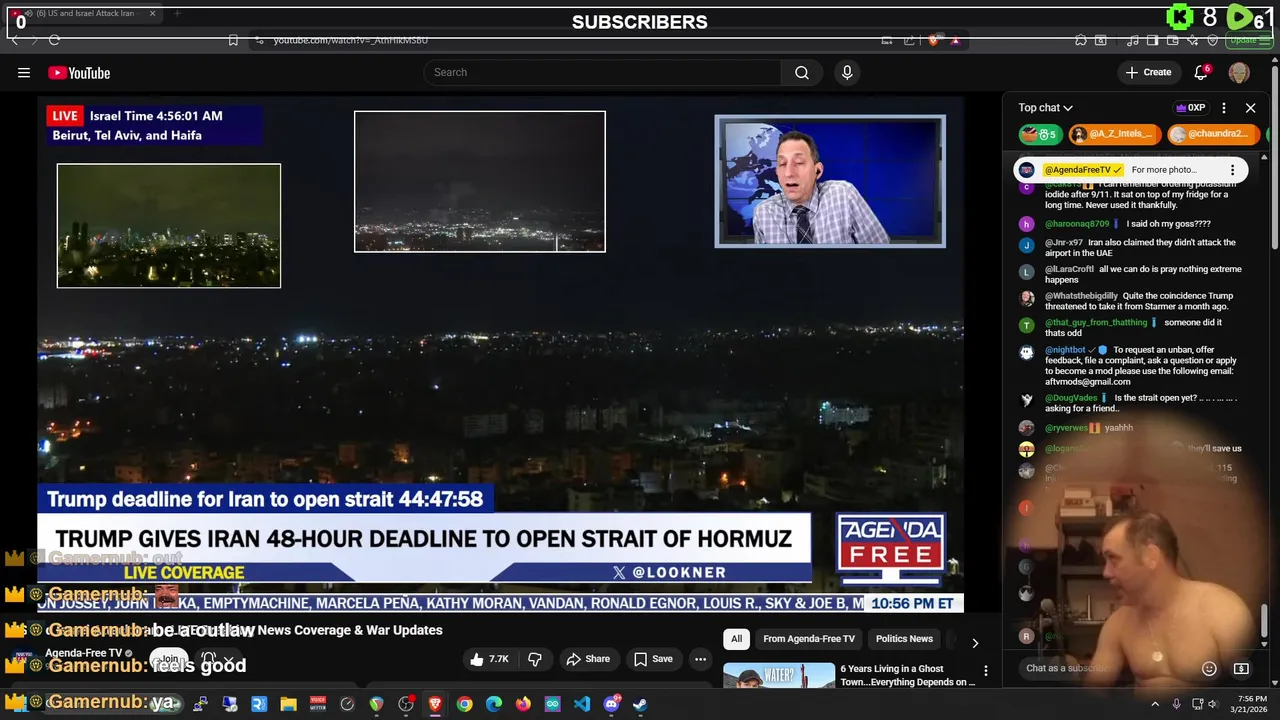Open Firefox in the taskbar
The height and width of the screenshot is (720, 1280).
[x=523, y=704]
